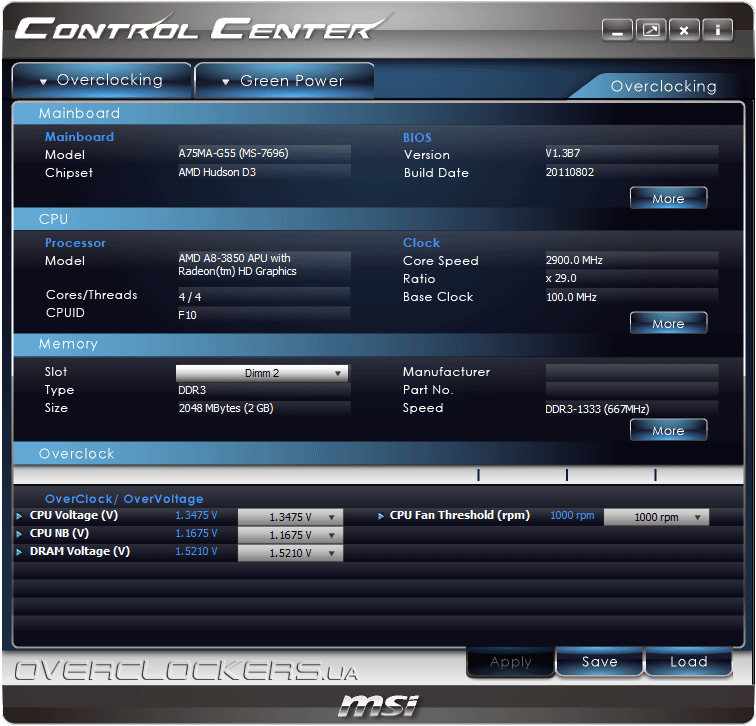Expand the CPU Fan Threshold row arrow
Viewport: 756px width, 726px height.
click(x=381, y=516)
